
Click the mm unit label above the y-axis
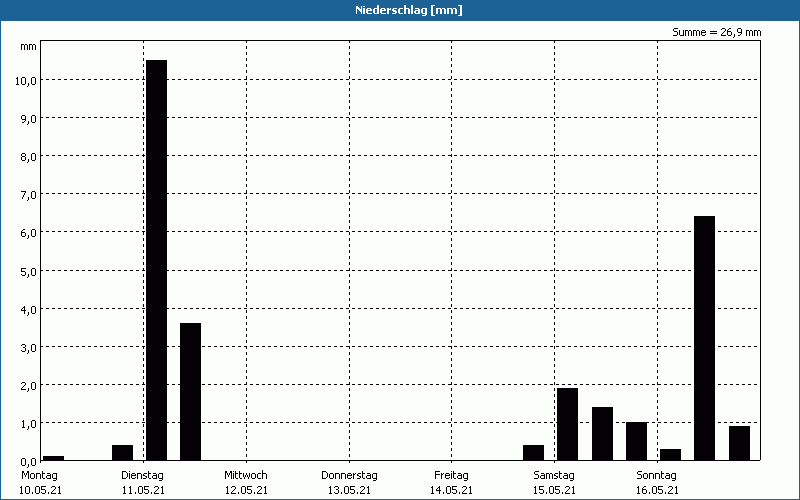pos(28,47)
